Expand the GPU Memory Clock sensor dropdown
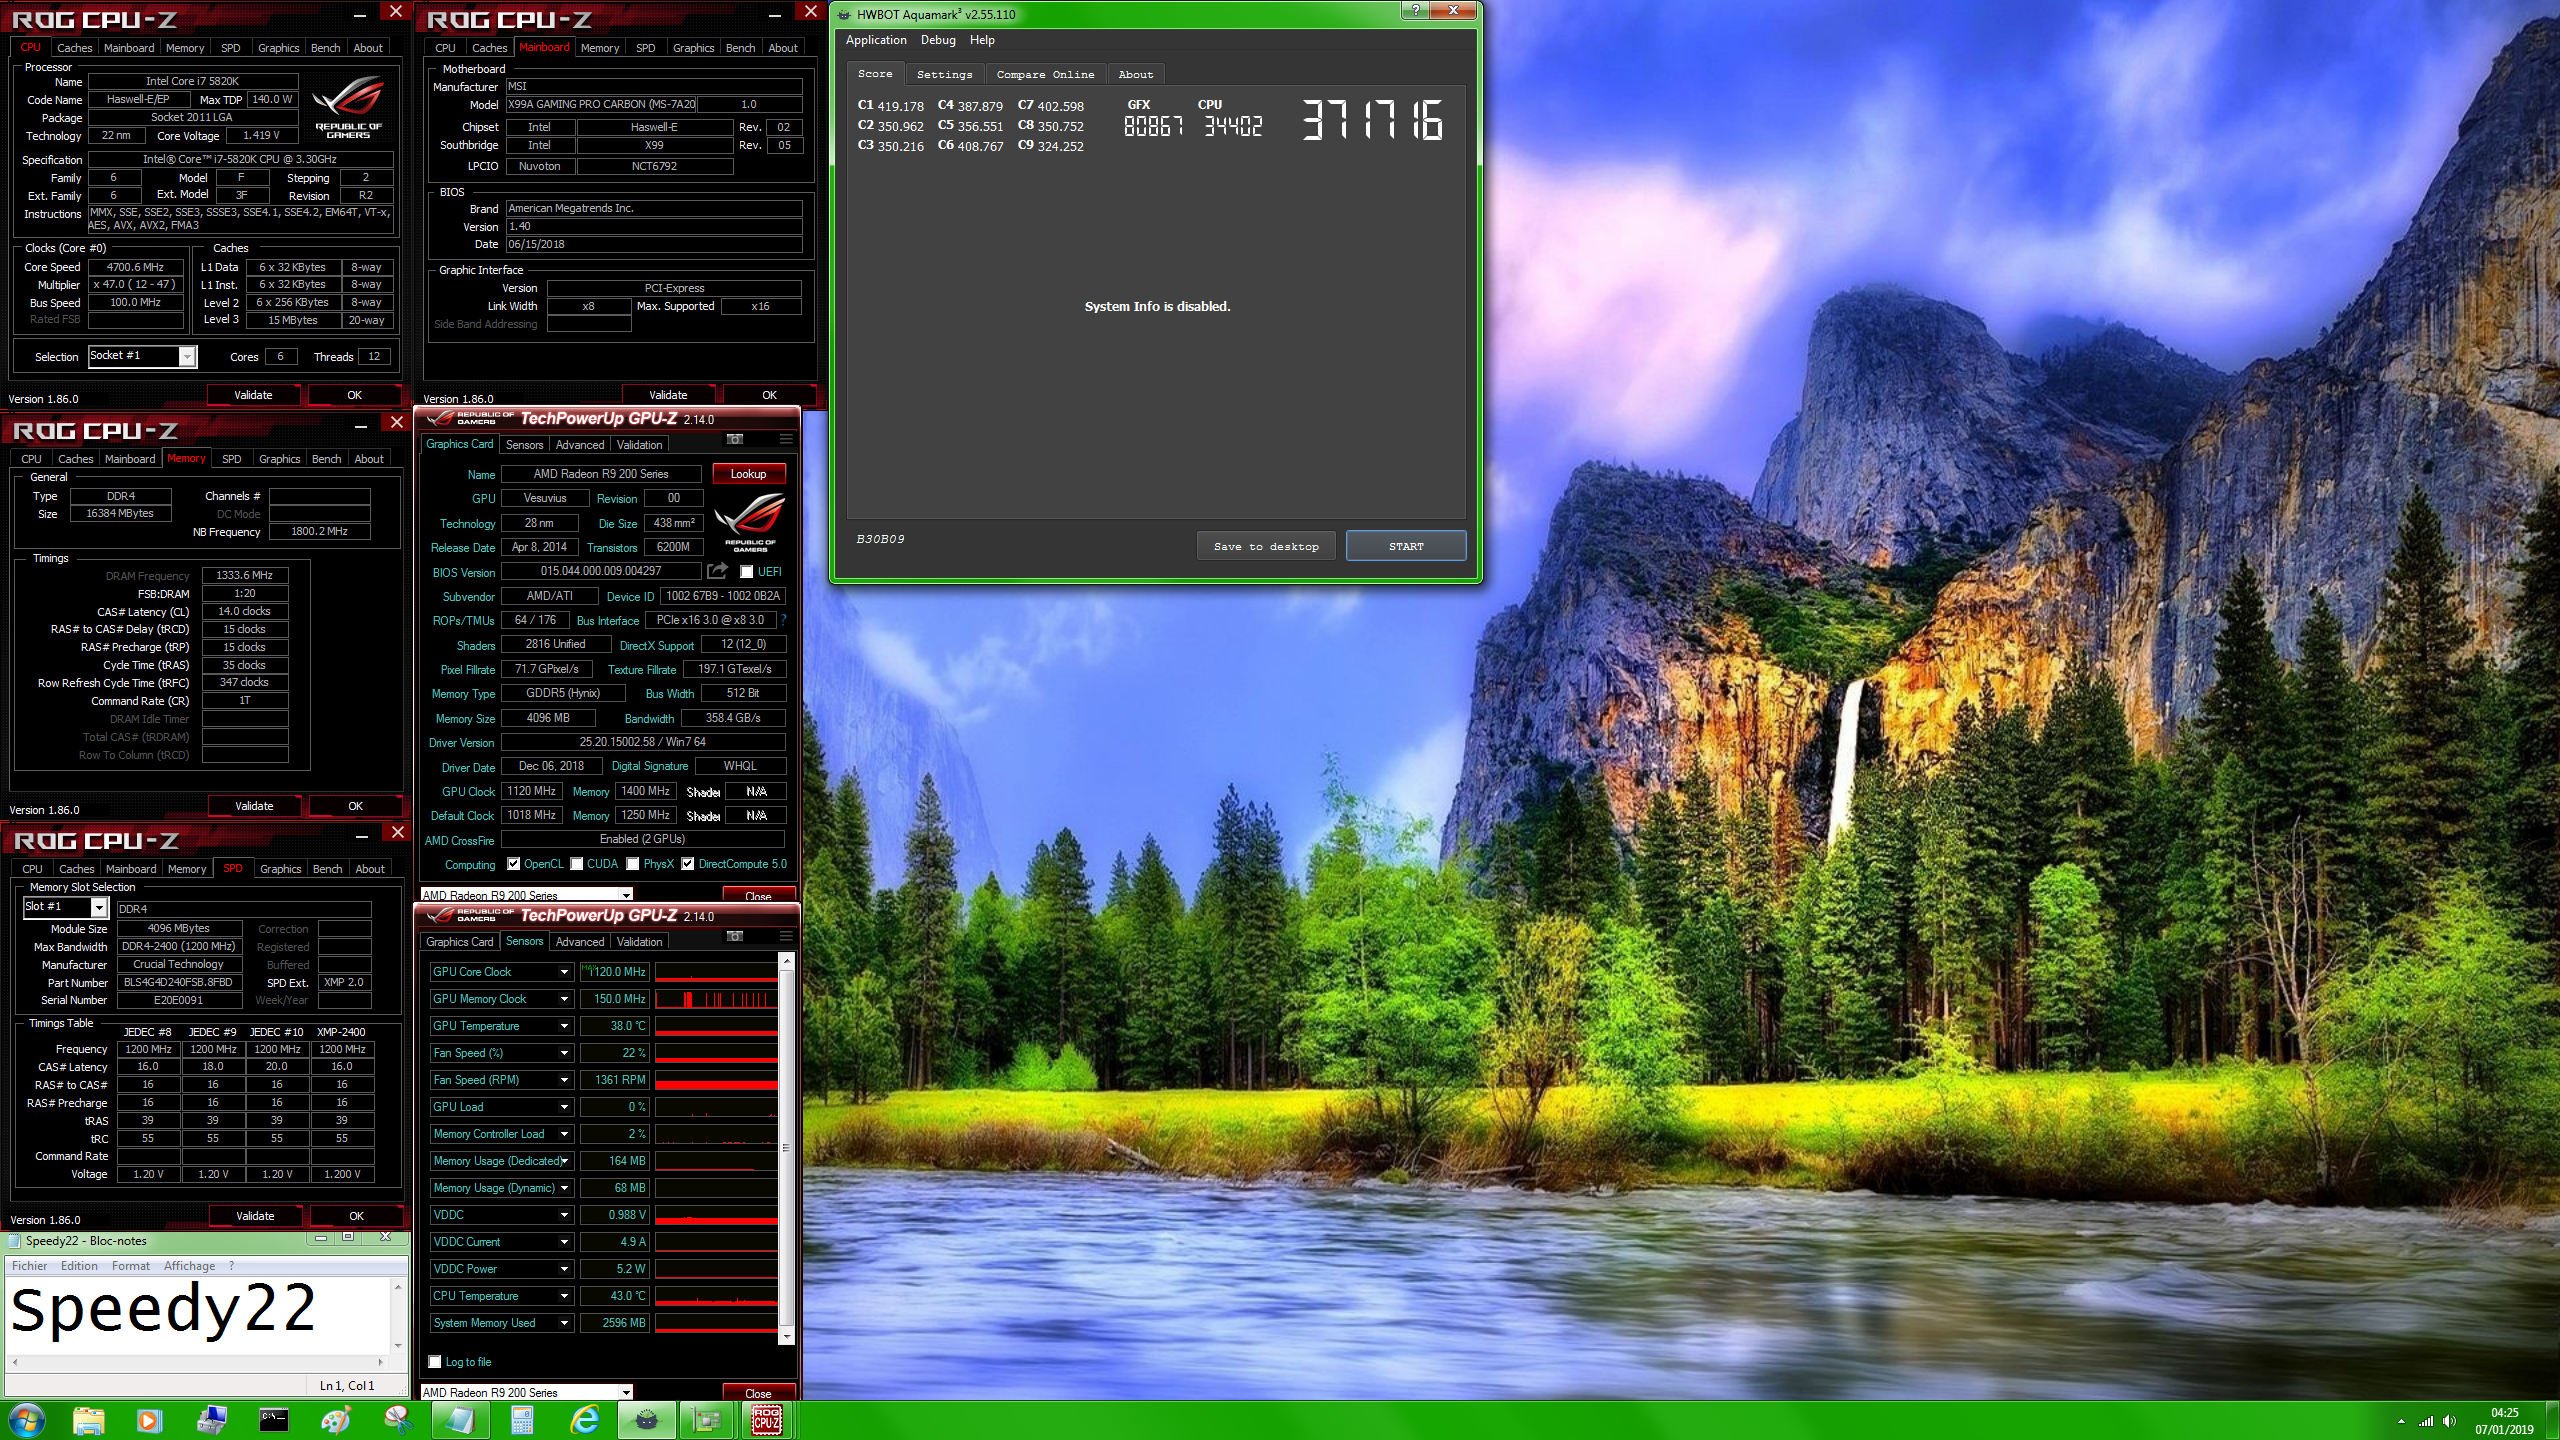Screen dimensions: 2560x1440 (564, 999)
